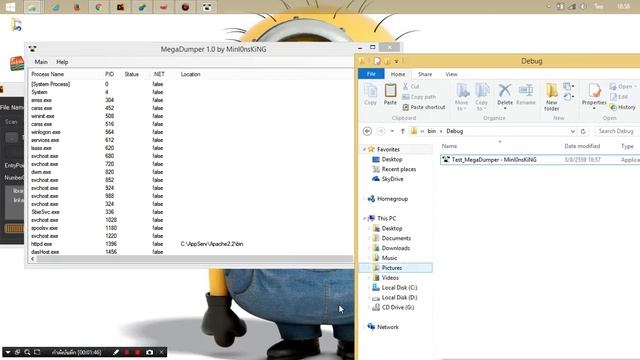Click the Location column header
The height and width of the screenshot is (360, 640).
[190, 74]
